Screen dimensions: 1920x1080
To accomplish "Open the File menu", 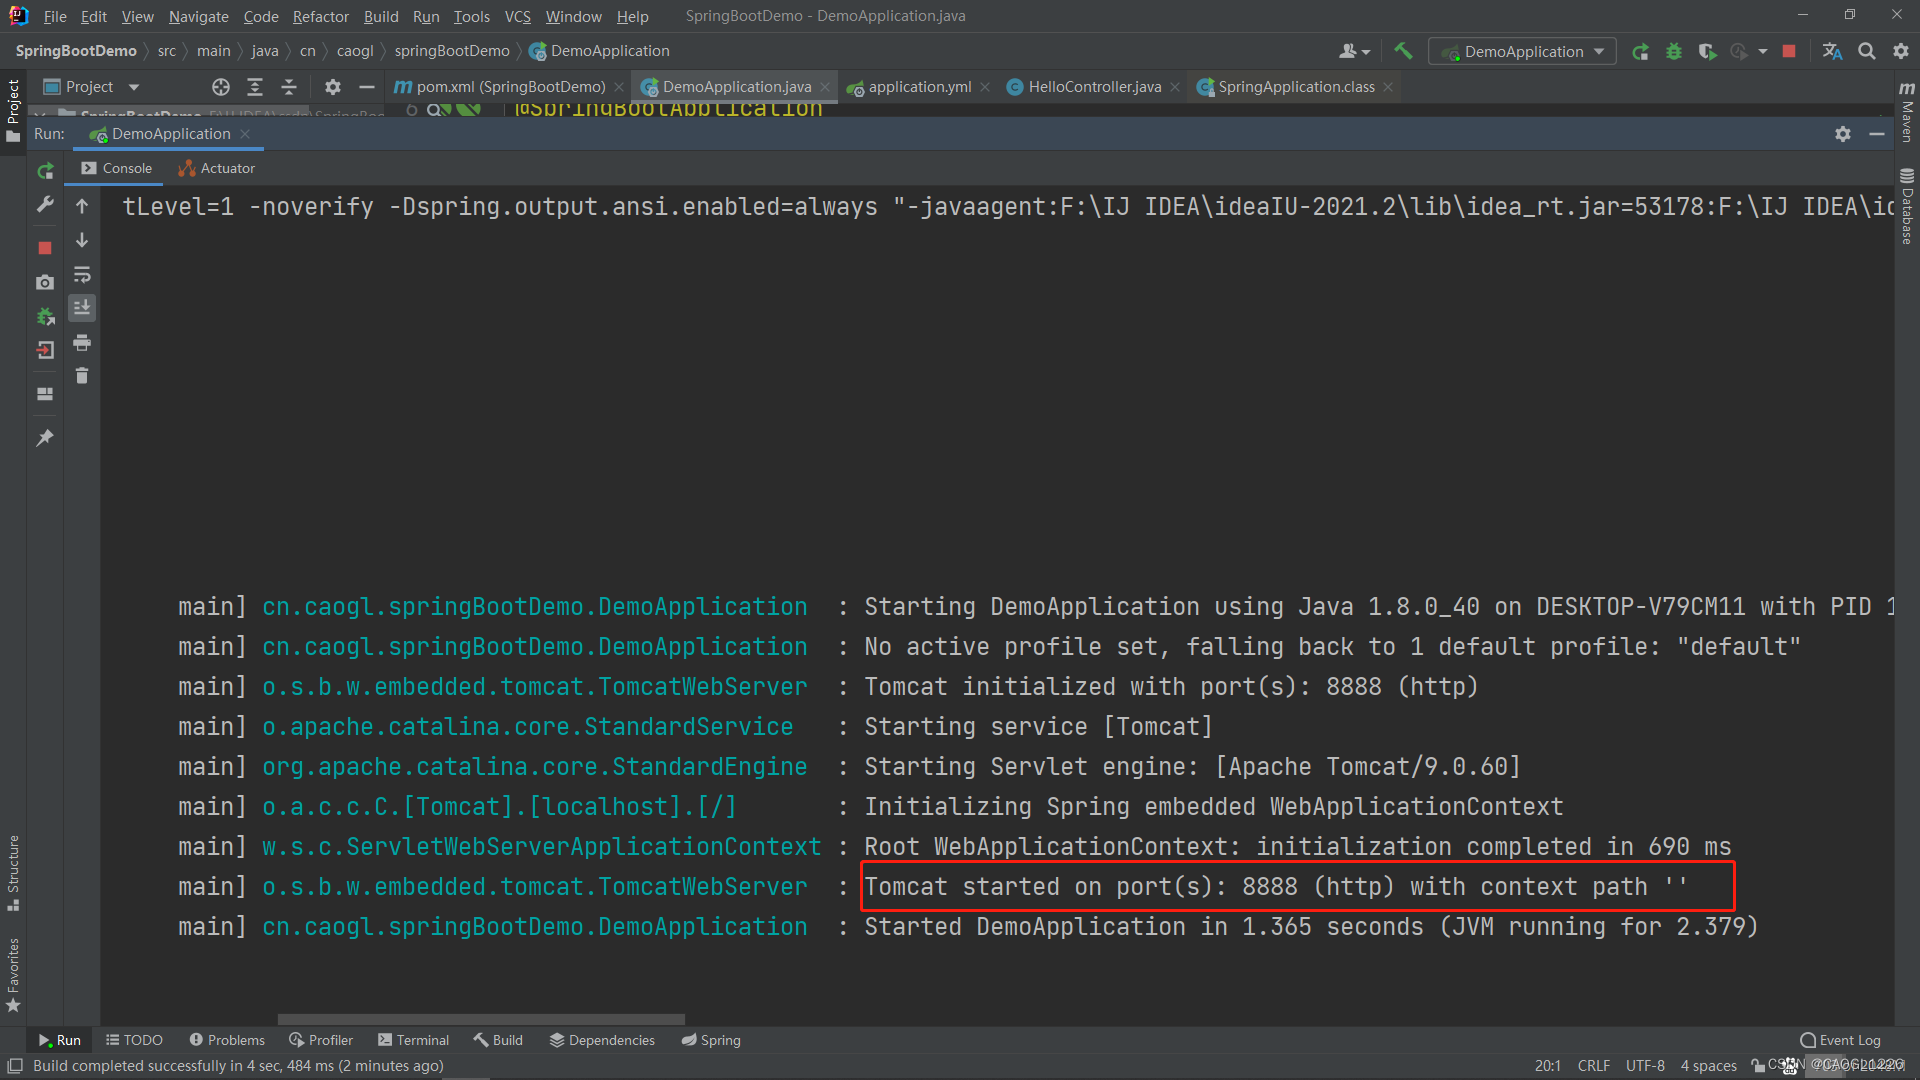I will pyautogui.click(x=55, y=16).
